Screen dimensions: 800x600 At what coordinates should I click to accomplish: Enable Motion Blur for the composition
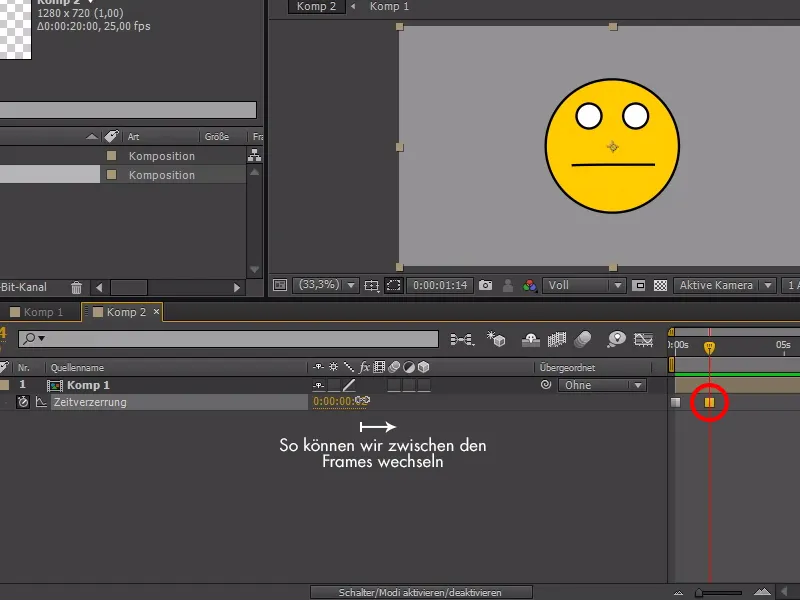click(x=583, y=338)
